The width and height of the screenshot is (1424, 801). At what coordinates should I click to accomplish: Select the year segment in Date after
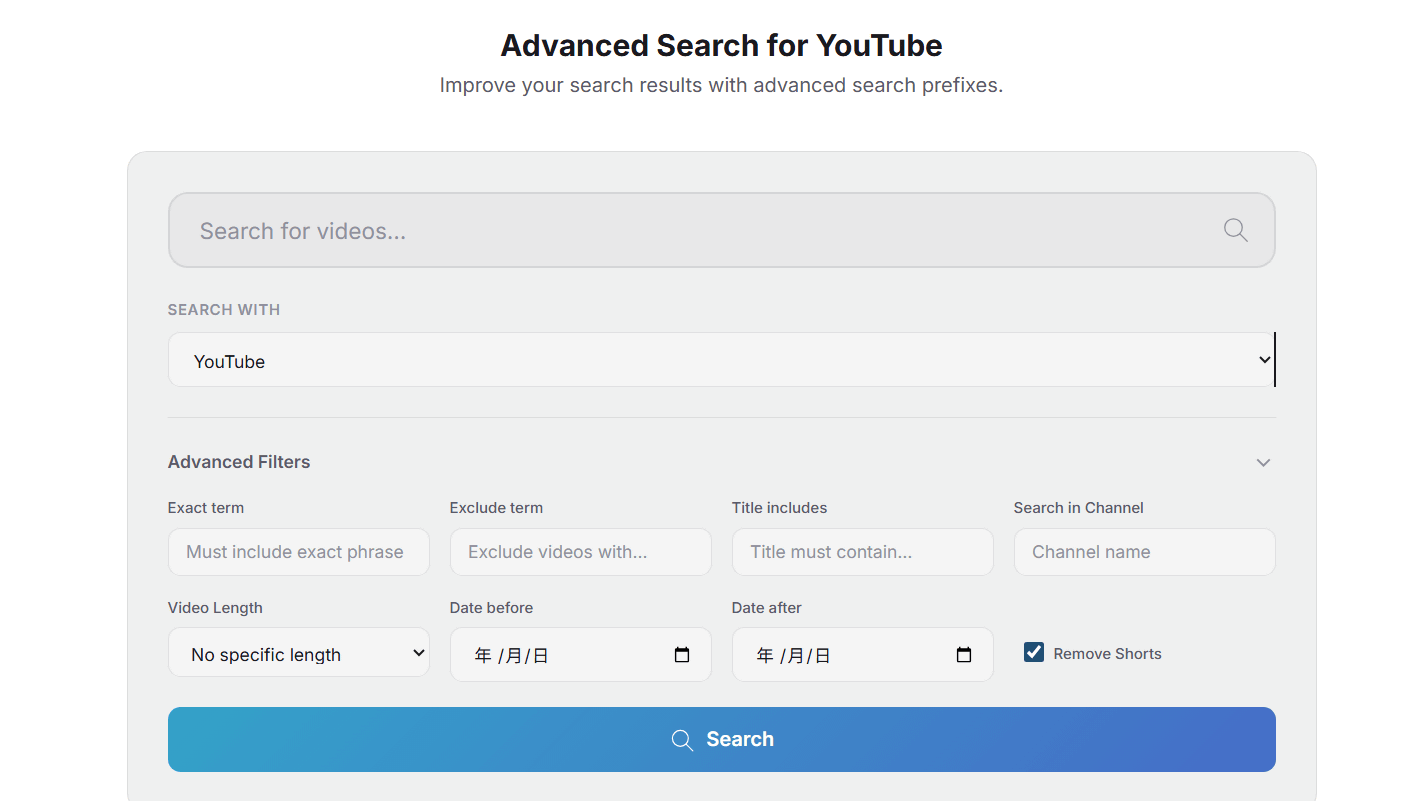point(765,656)
